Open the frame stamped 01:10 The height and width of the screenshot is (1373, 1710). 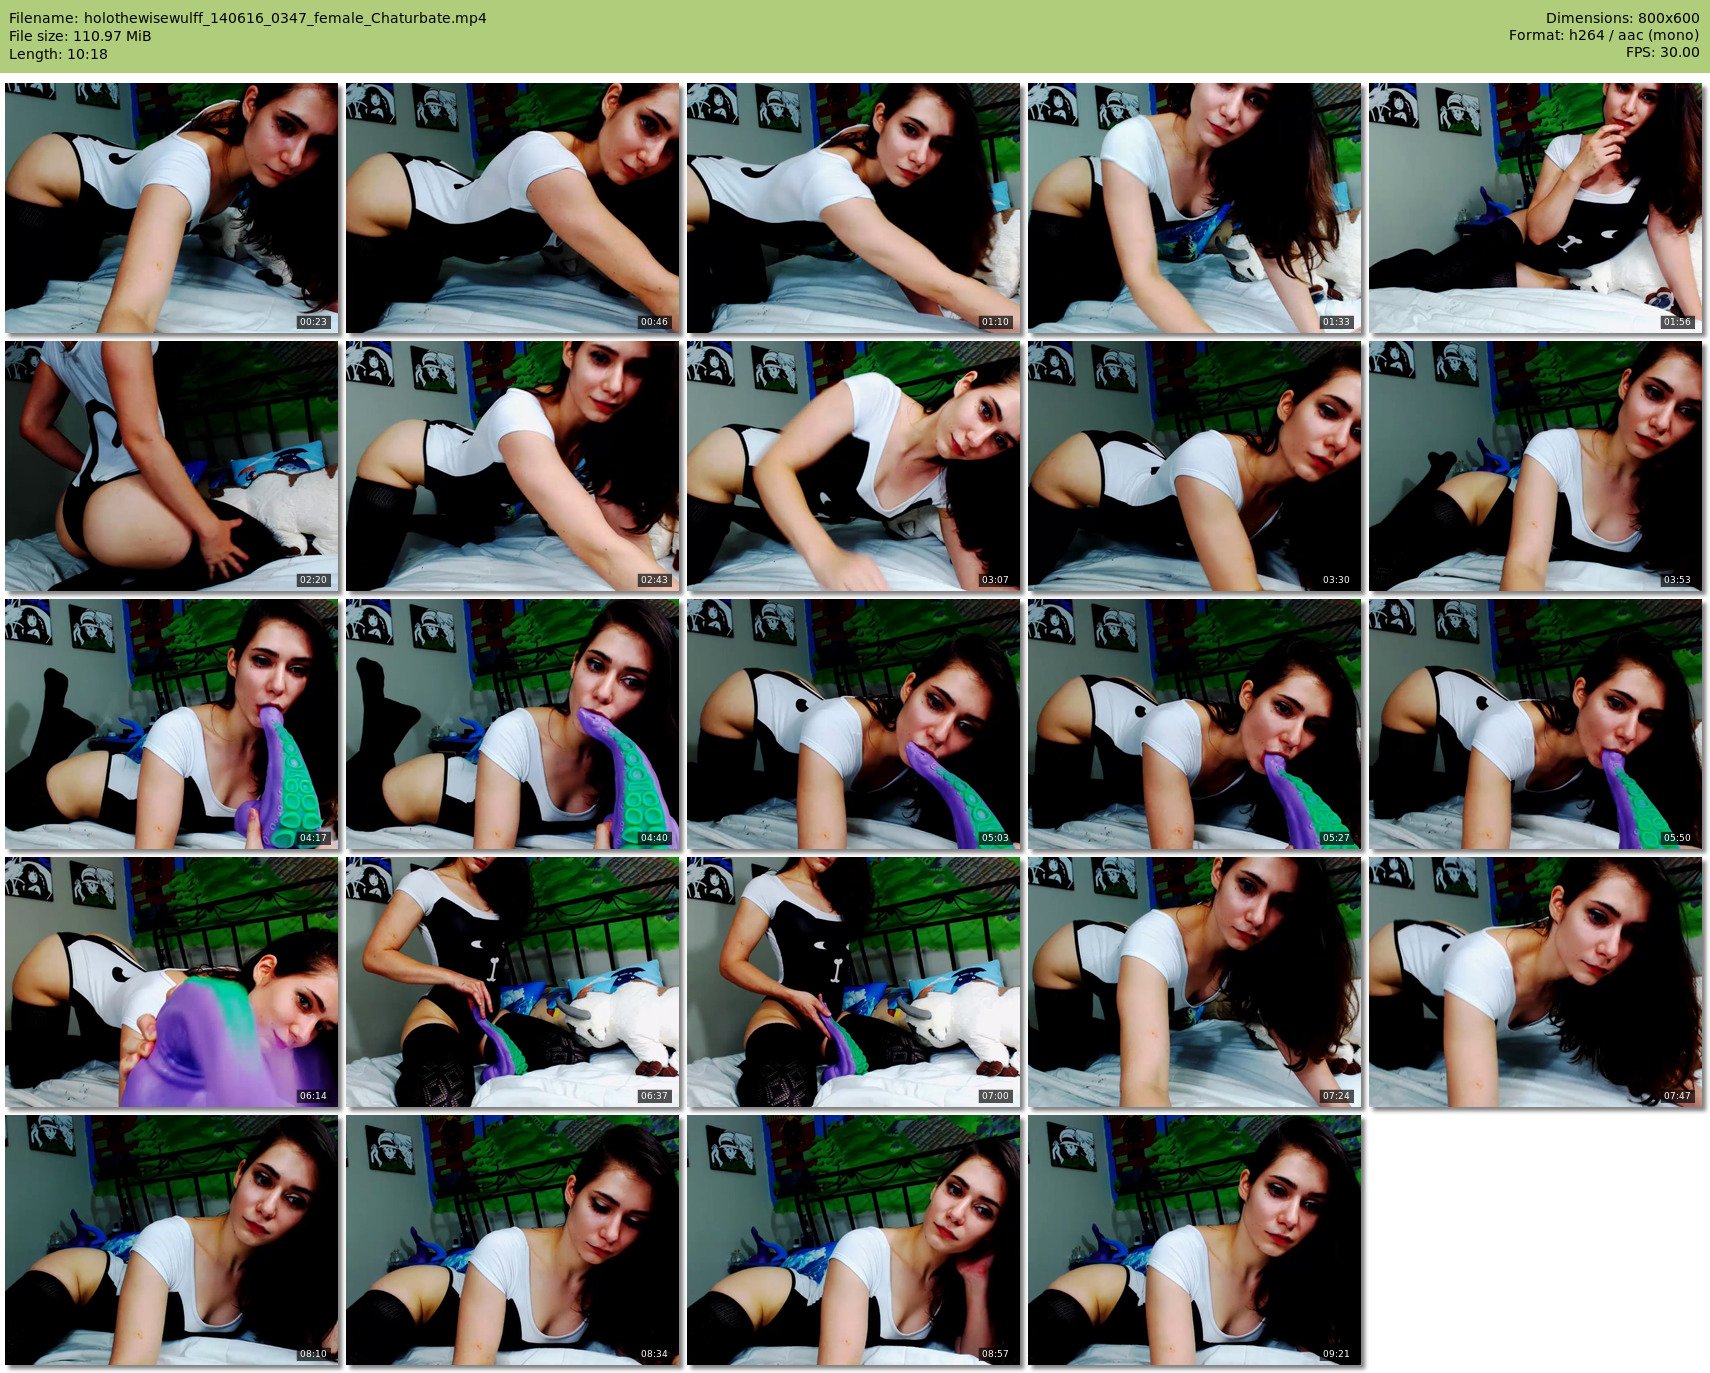853,207
